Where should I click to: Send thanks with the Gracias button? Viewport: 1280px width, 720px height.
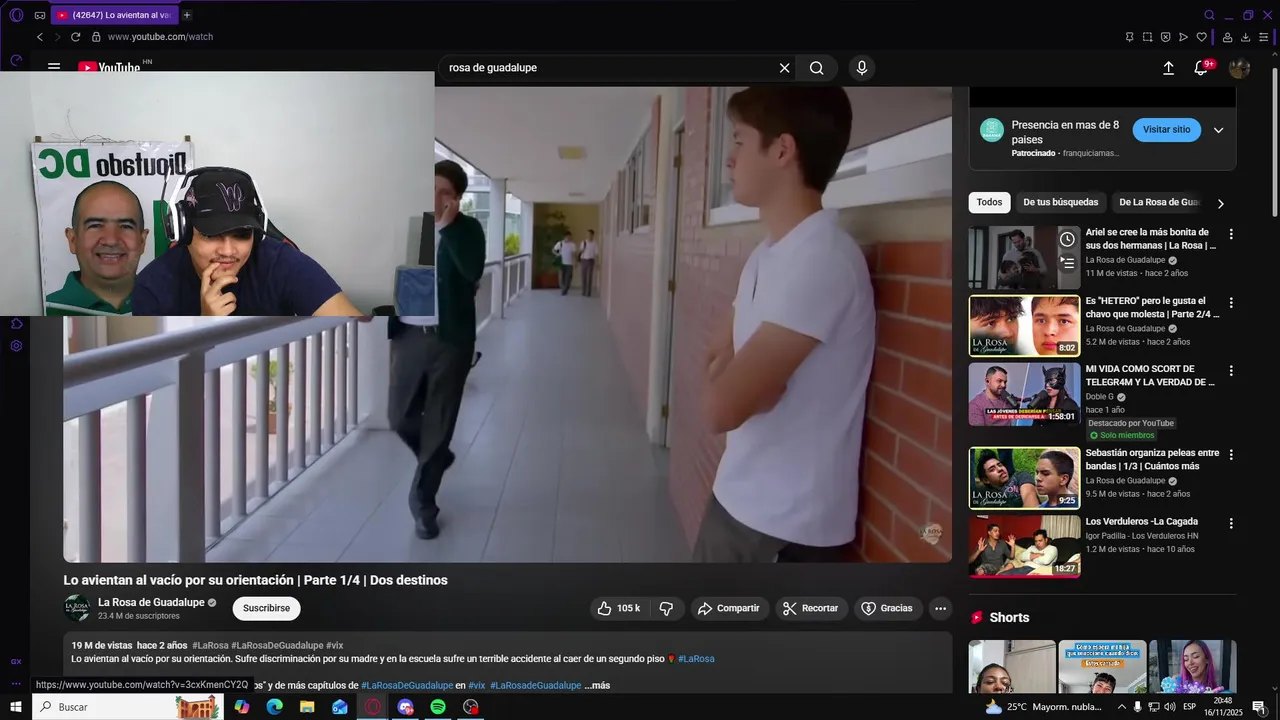tap(887, 608)
